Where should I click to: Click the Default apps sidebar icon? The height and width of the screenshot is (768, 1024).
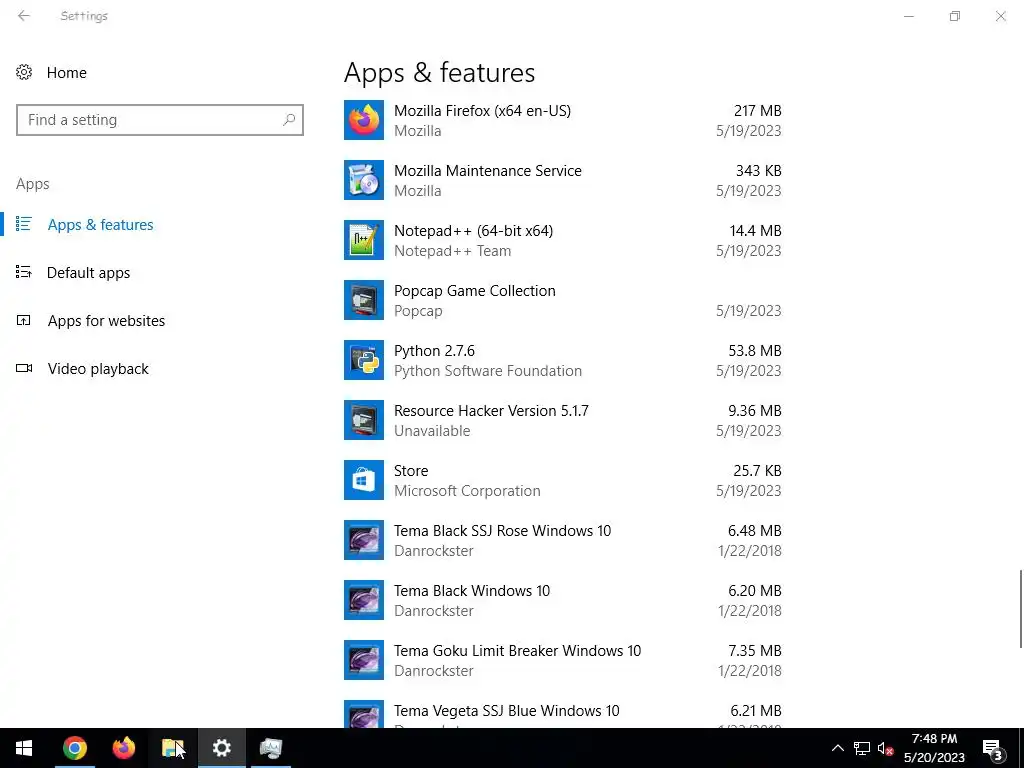[24, 272]
